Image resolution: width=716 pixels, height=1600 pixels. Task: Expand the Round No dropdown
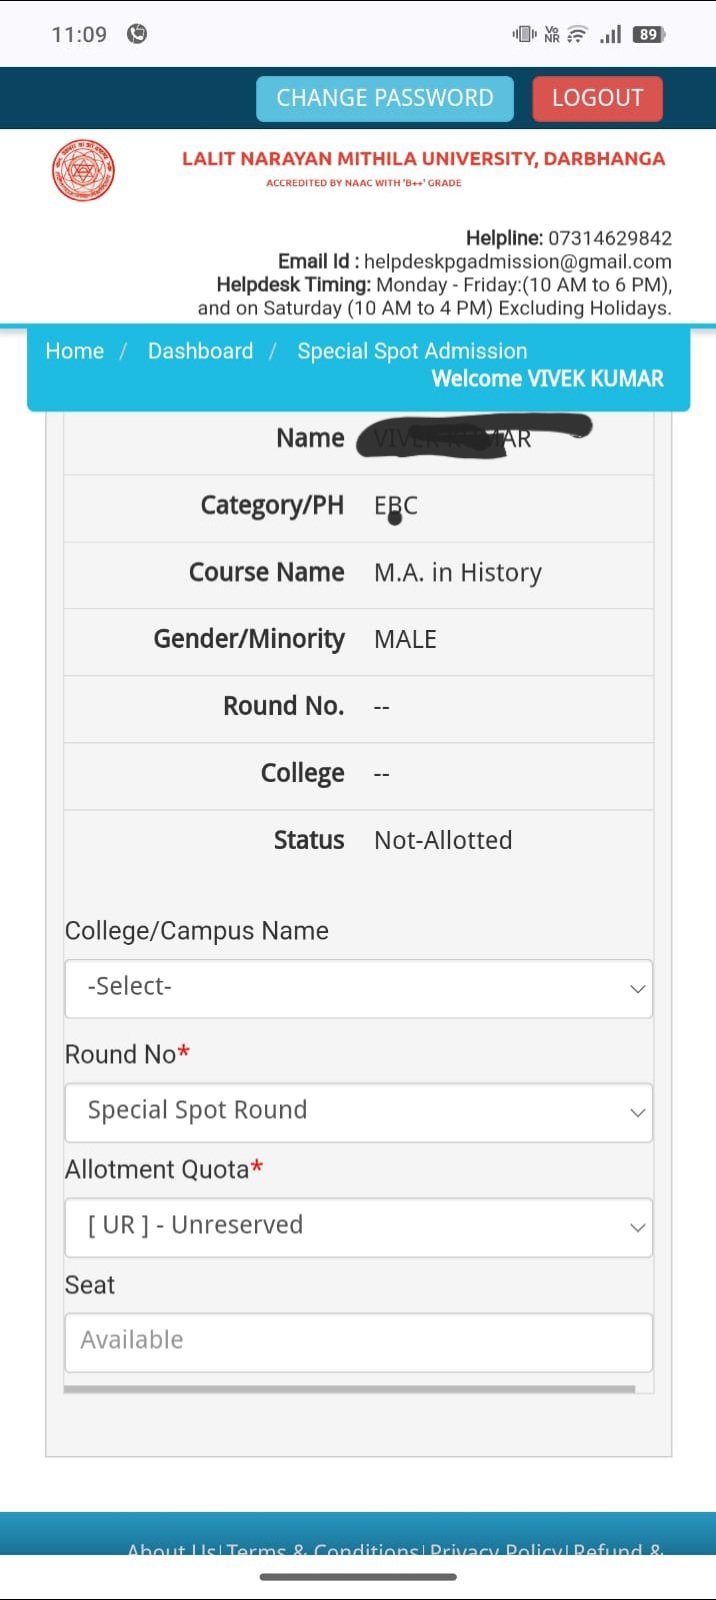coord(358,1112)
